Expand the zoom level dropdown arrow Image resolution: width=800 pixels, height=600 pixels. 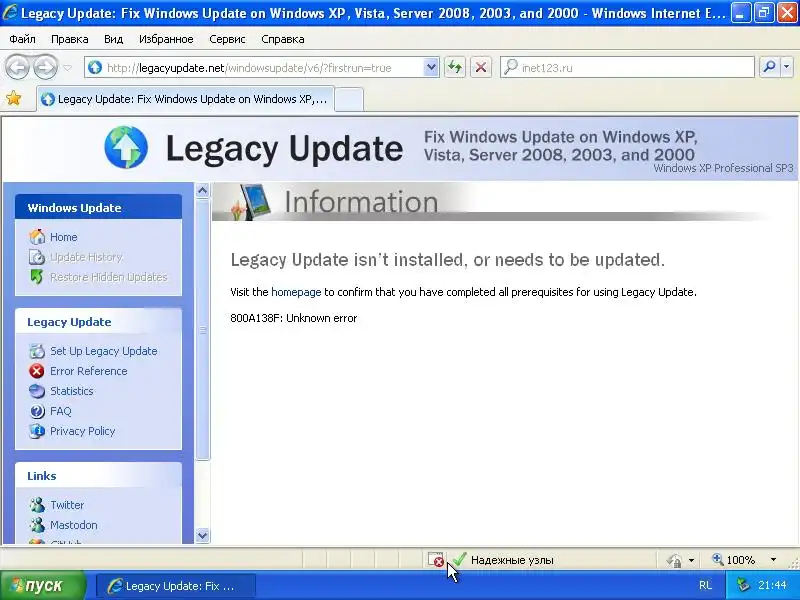pyautogui.click(x=773, y=560)
